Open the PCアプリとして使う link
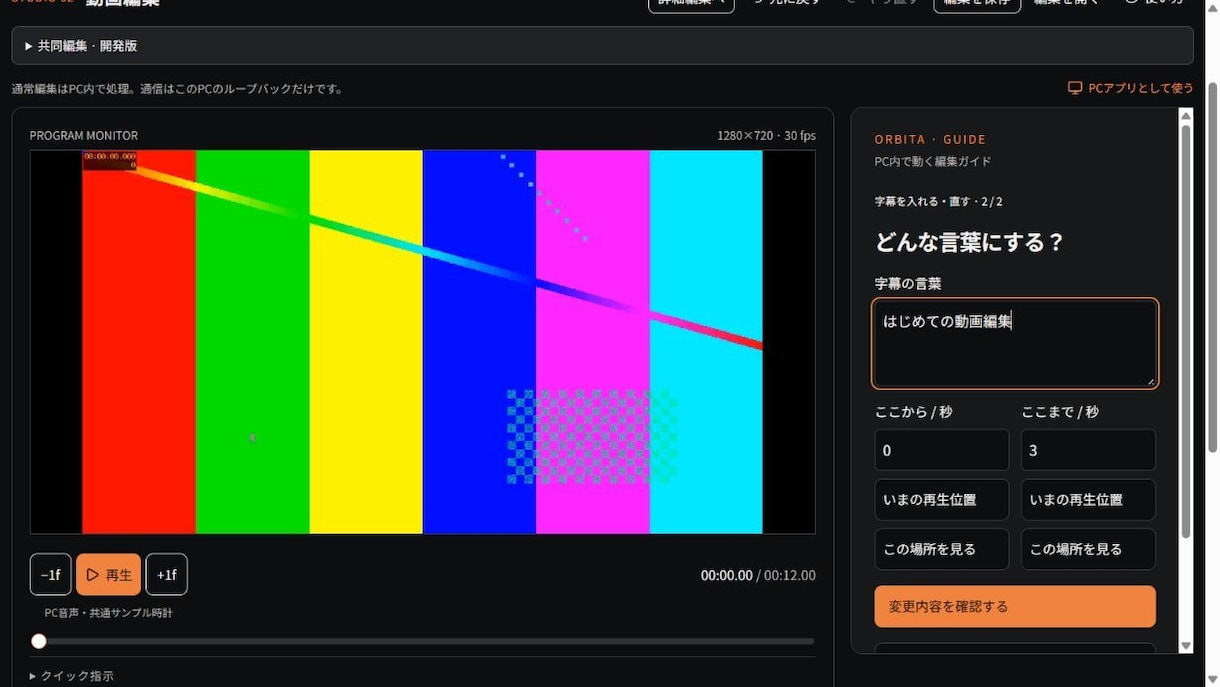 coord(1131,88)
